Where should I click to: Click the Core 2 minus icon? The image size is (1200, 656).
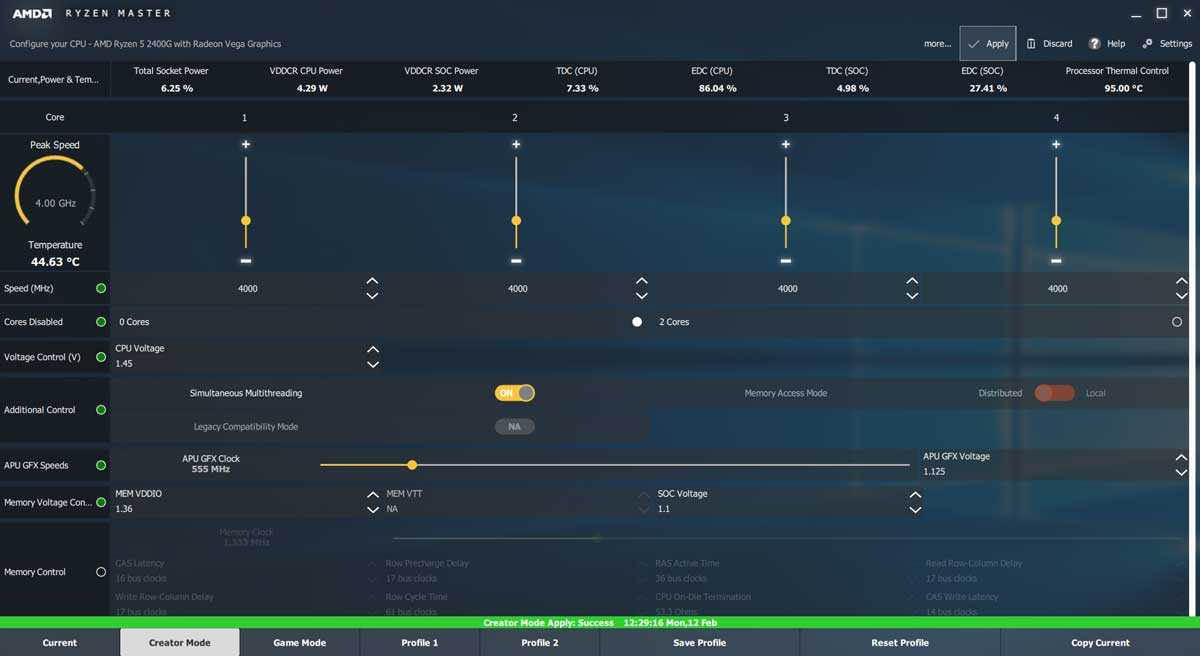click(x=516, y=261)
